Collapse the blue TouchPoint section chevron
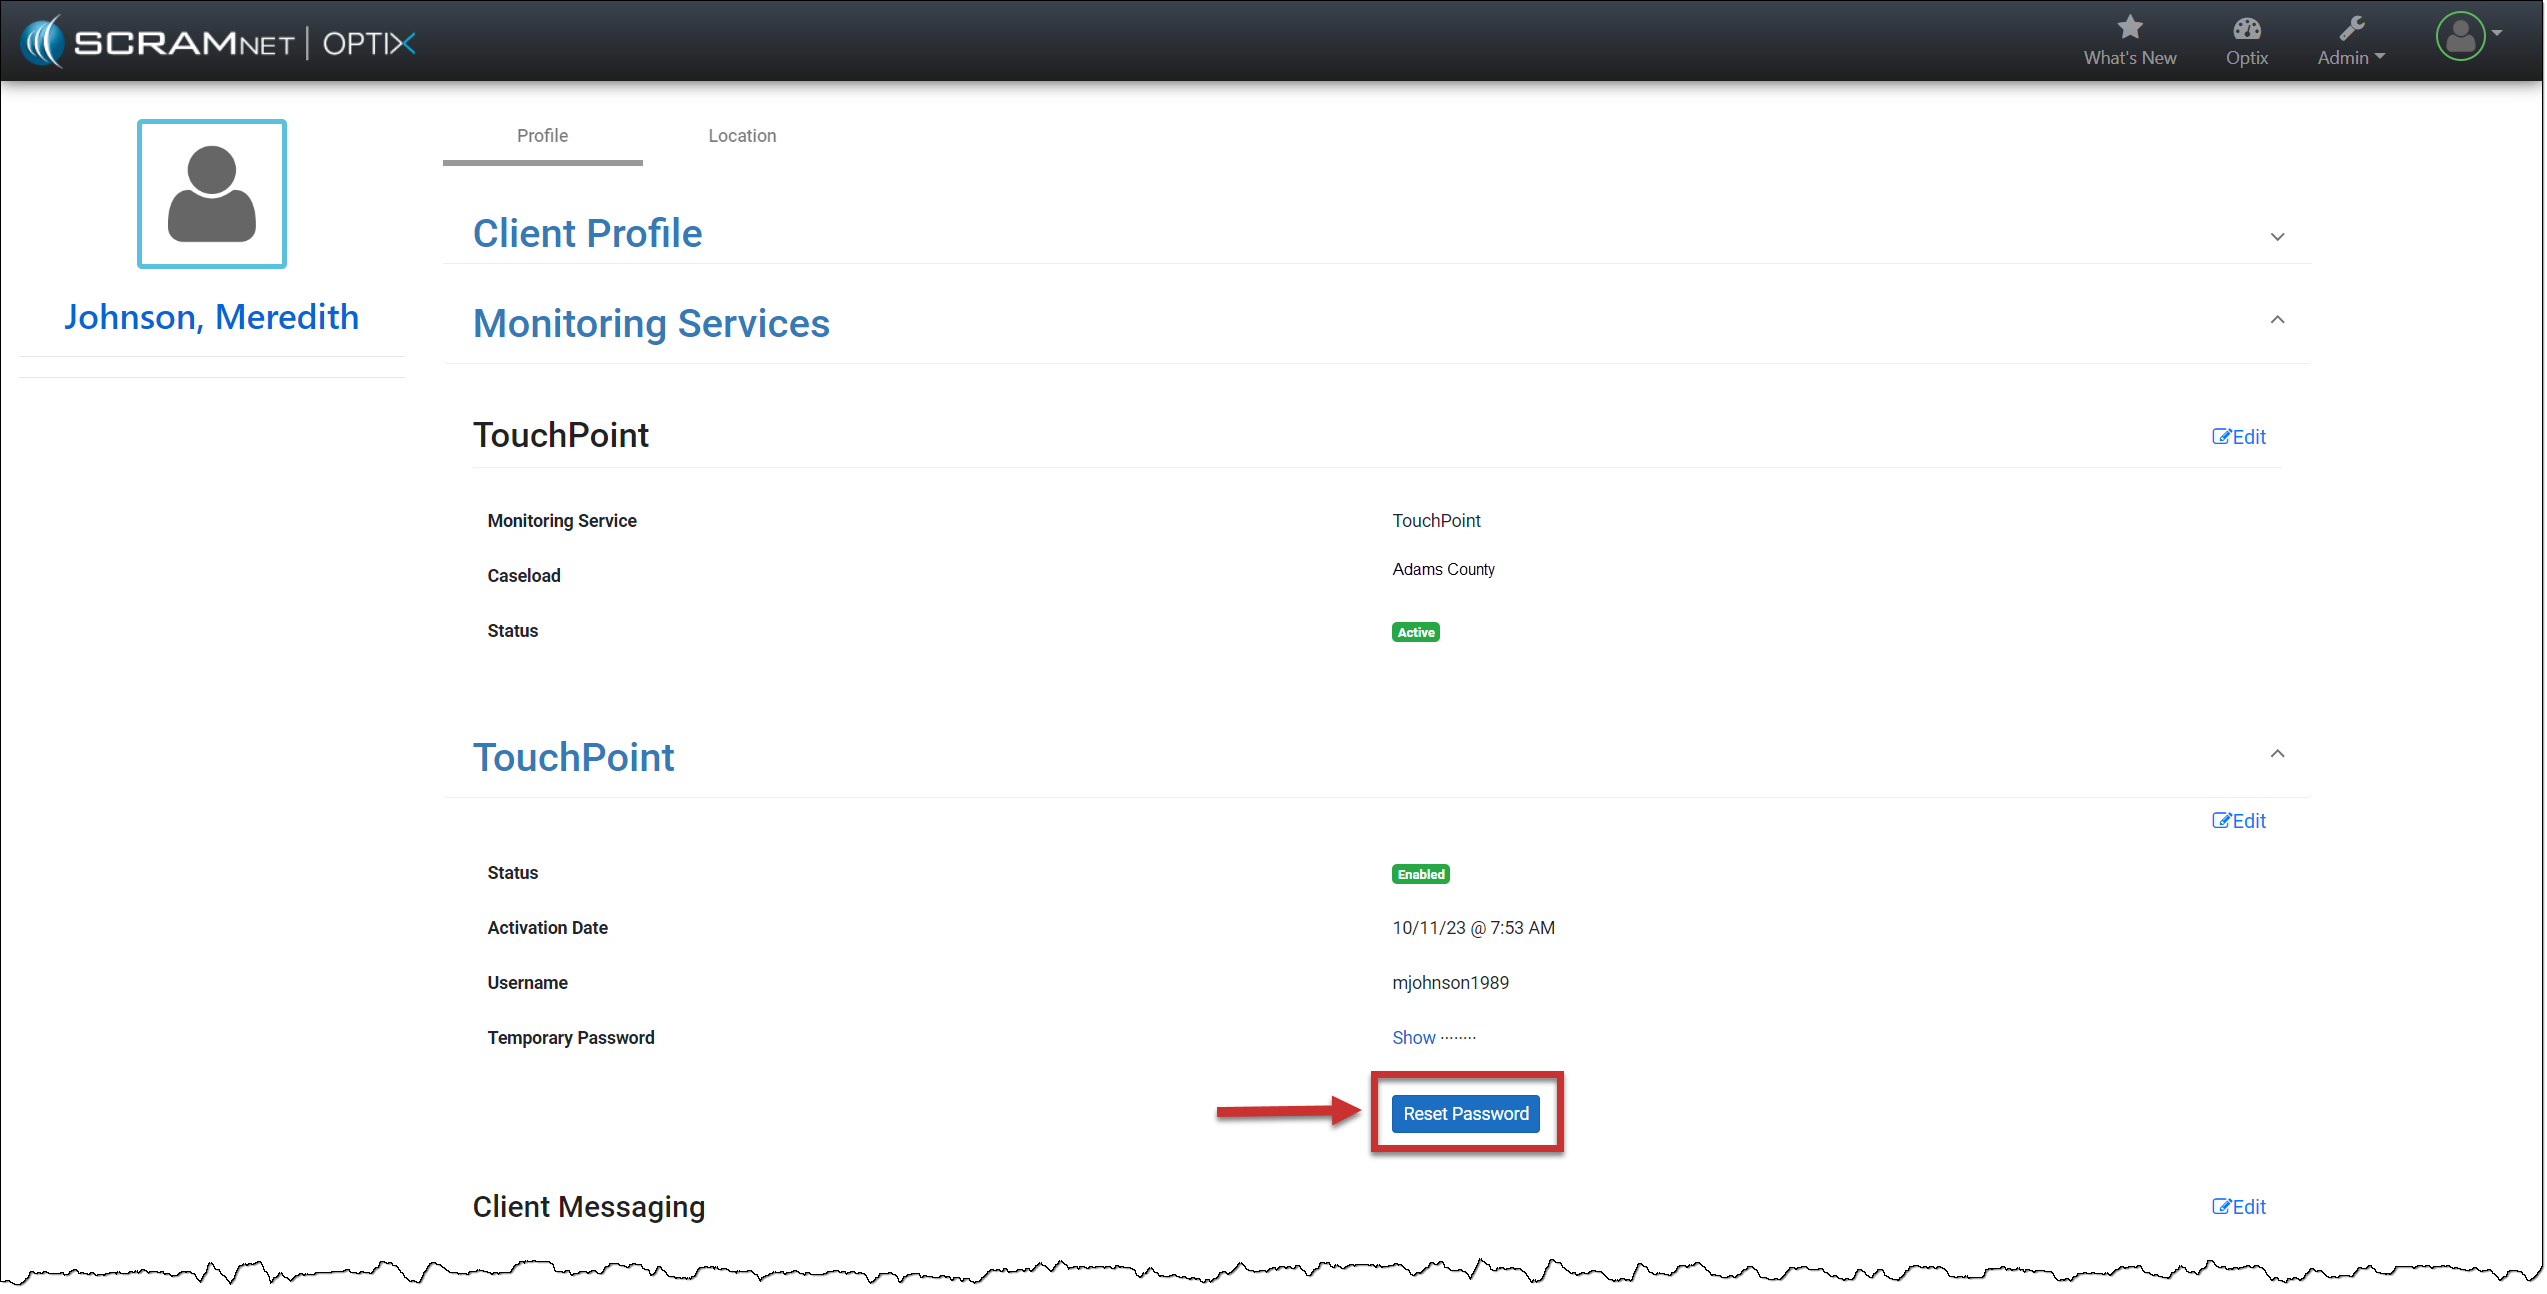 tap(2277, 754)
